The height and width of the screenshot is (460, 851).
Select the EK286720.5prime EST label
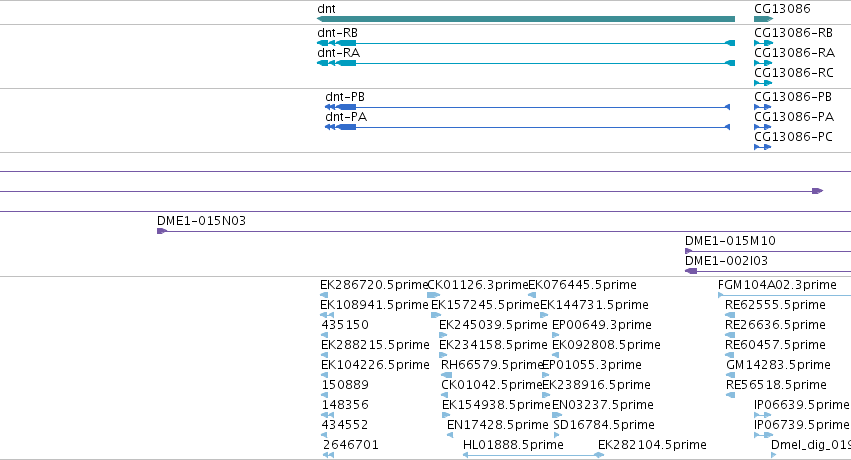374,285
